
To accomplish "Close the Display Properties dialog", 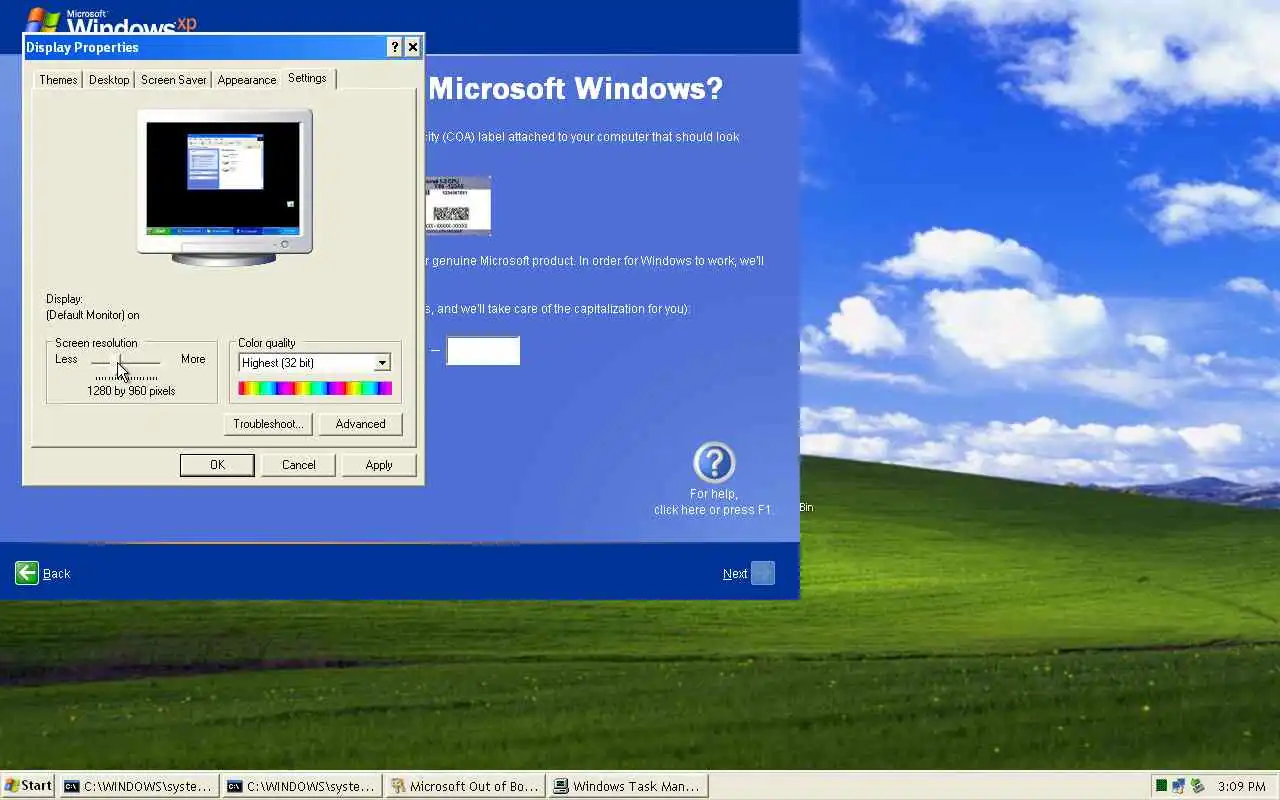I will click(412, 47).
